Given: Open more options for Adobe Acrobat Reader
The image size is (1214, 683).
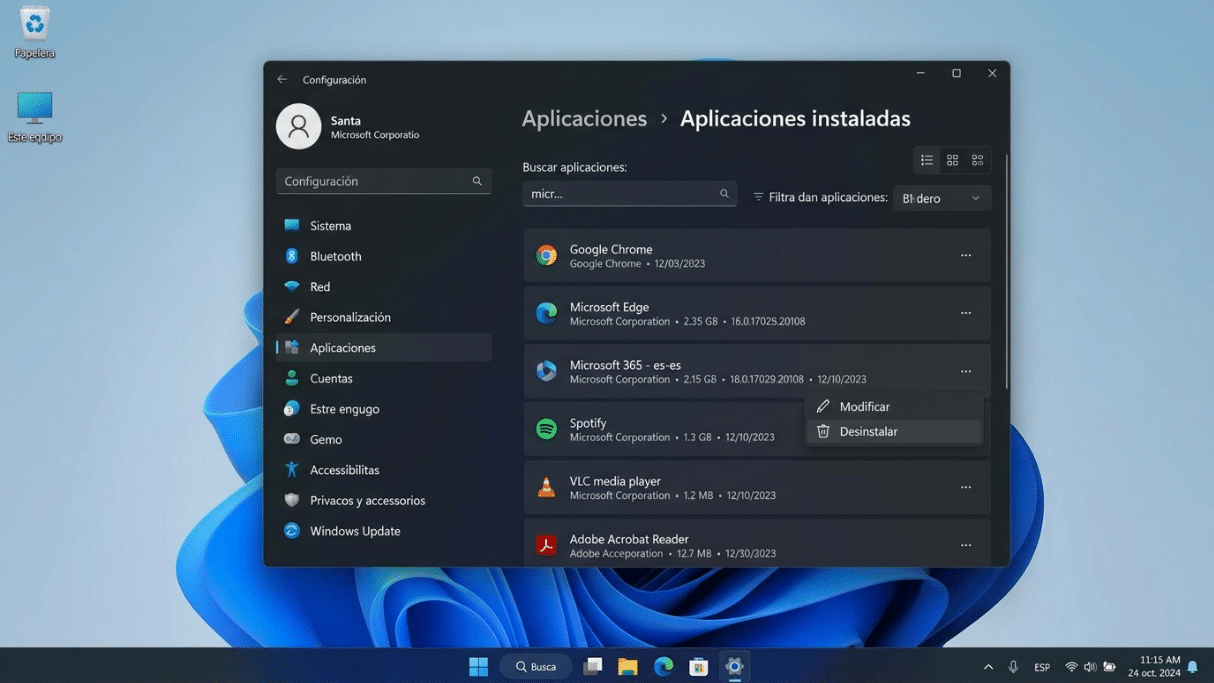Looking at the screenshot, I should tap(966, 545).
